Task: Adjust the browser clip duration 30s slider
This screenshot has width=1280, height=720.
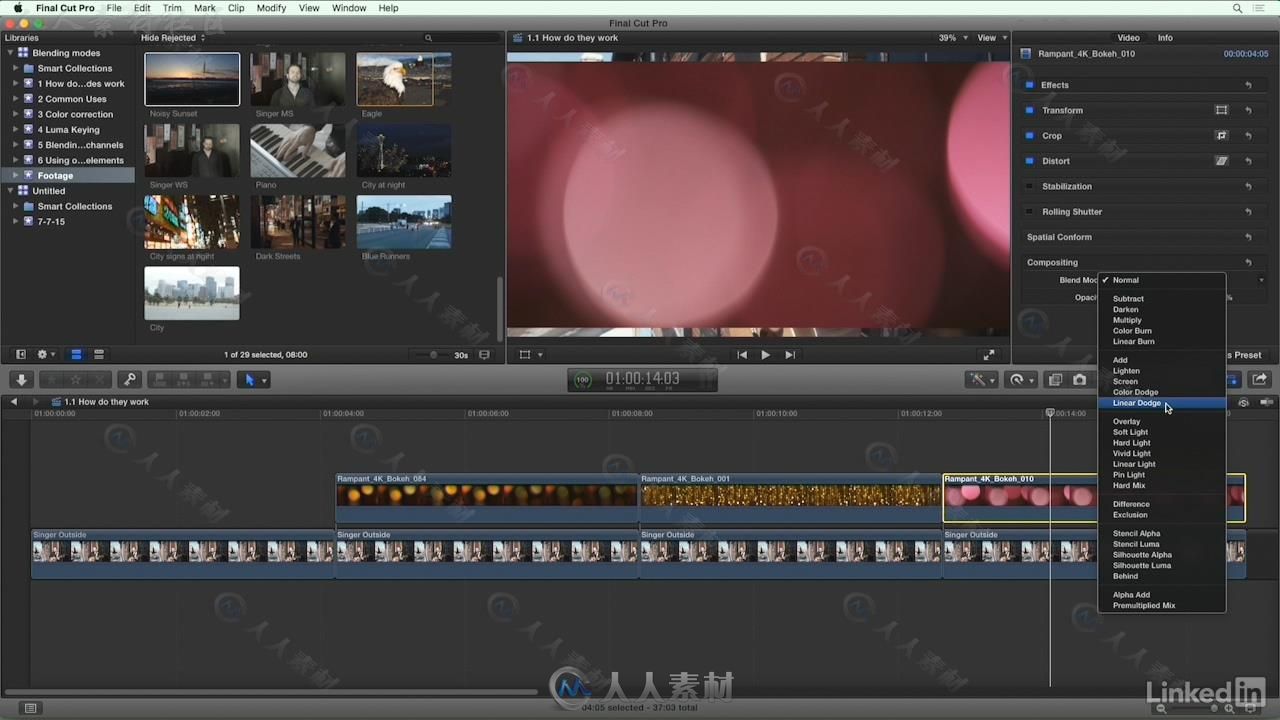Action: coord(432,355)
